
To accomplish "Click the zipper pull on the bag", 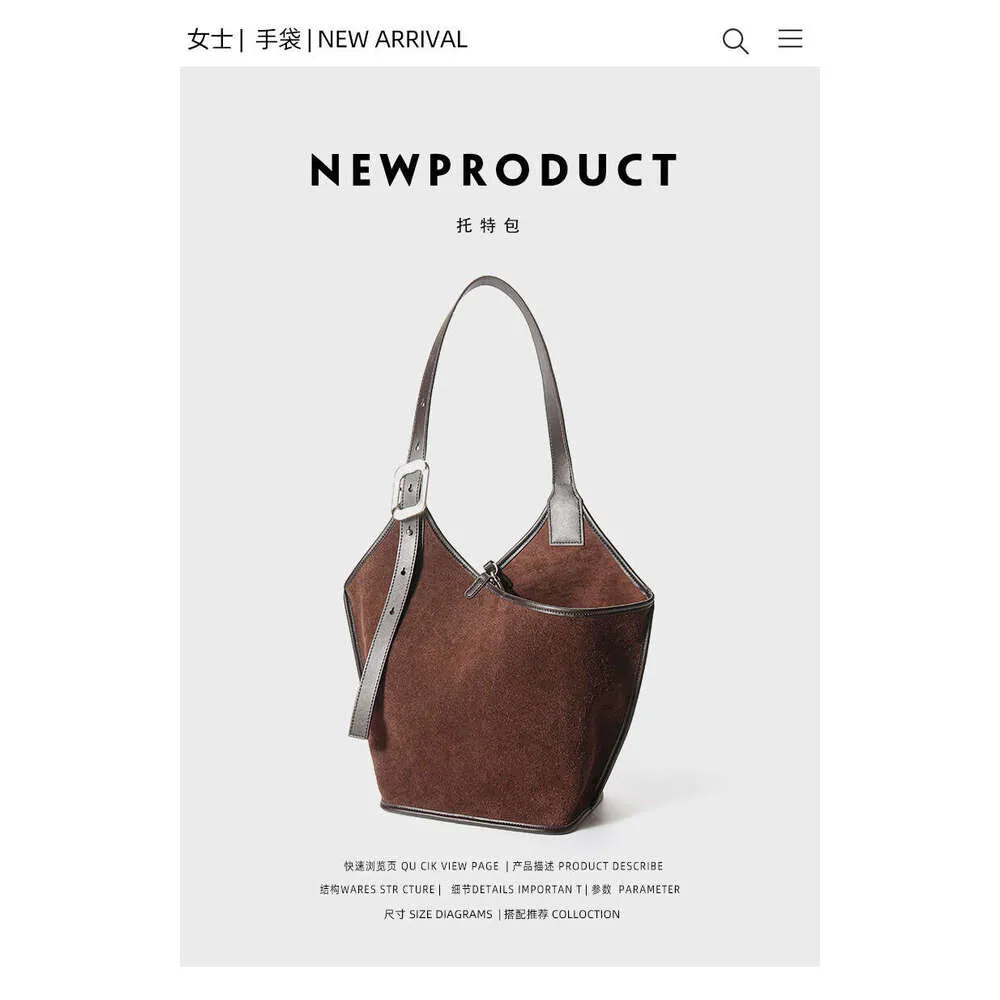I will 483,579.
